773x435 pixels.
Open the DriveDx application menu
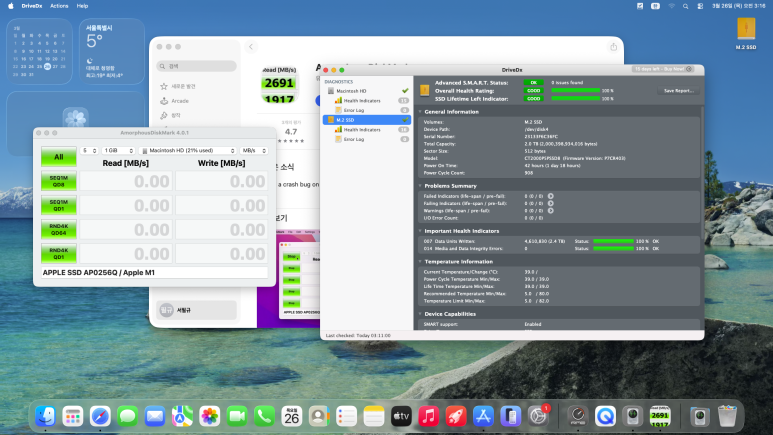tap(32, 6)
